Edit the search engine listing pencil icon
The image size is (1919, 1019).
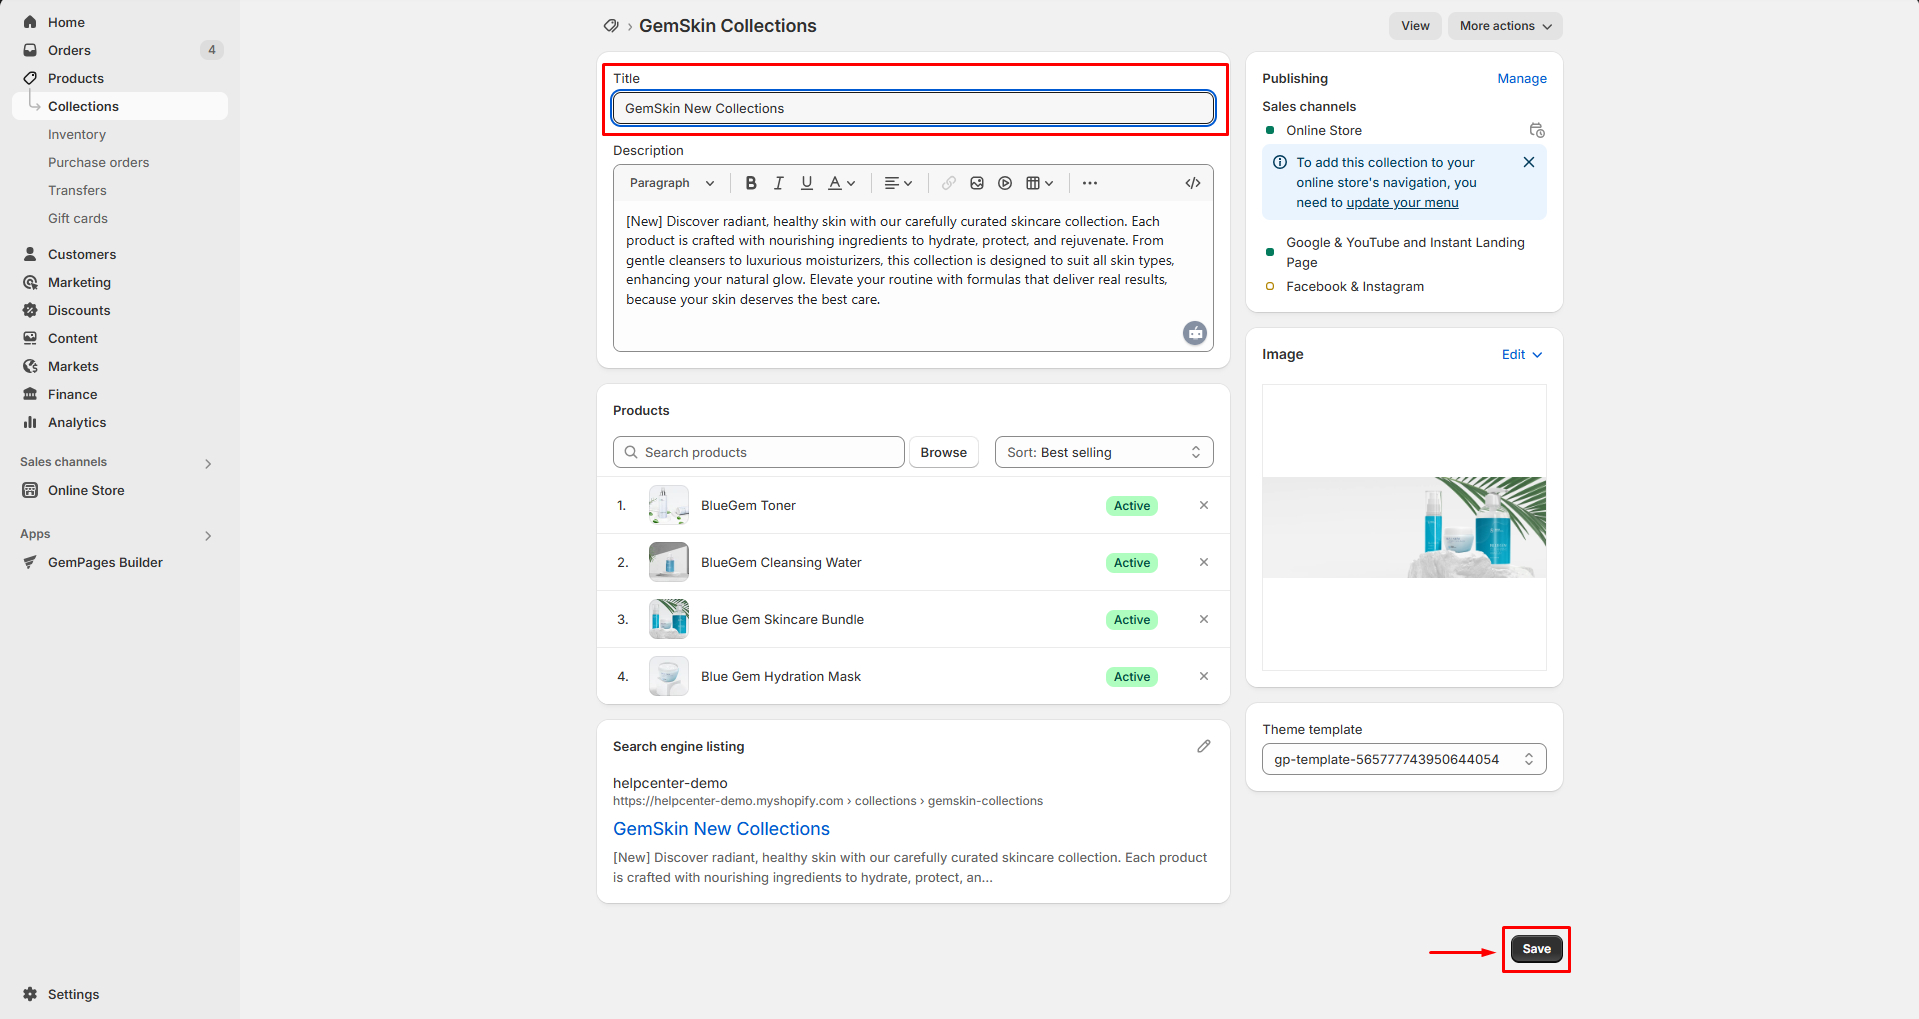1204,746
